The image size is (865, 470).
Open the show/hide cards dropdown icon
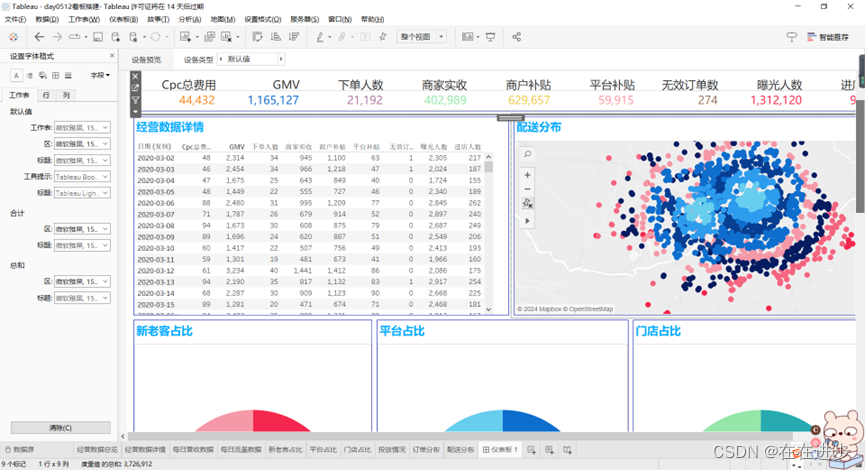click(470, 37)
